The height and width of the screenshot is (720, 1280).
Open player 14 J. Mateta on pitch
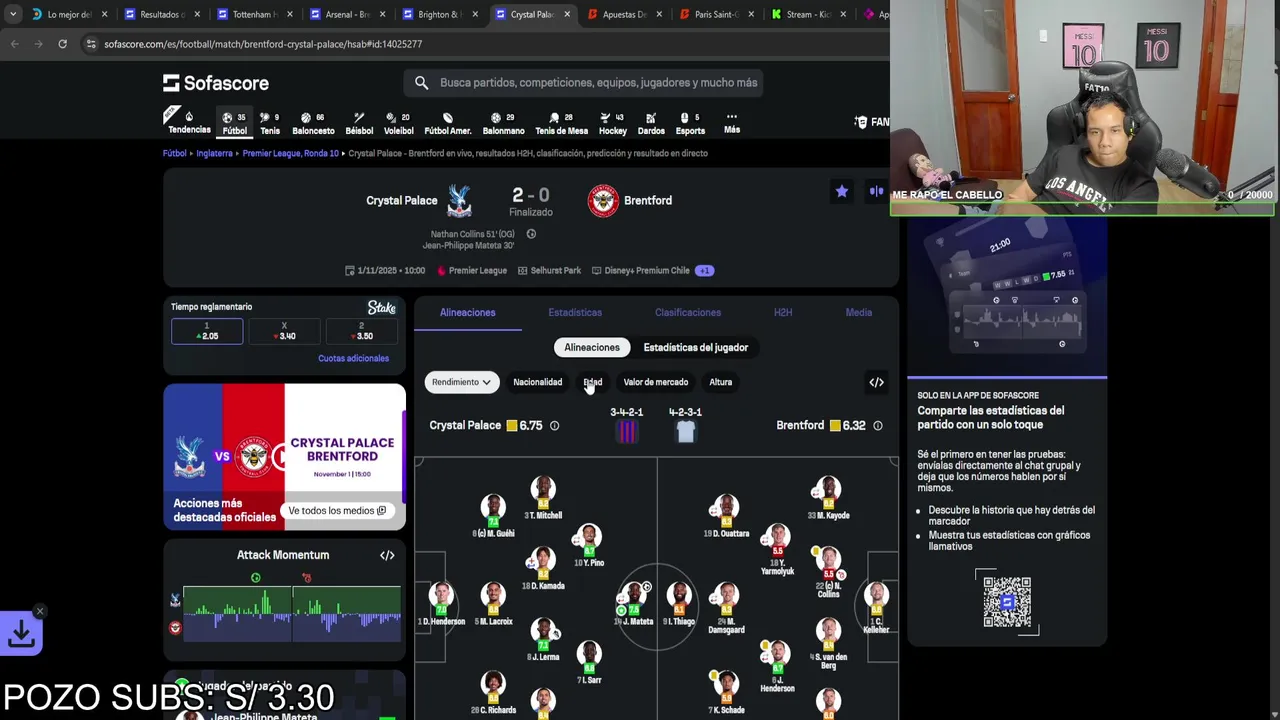[x=633, y=604]
